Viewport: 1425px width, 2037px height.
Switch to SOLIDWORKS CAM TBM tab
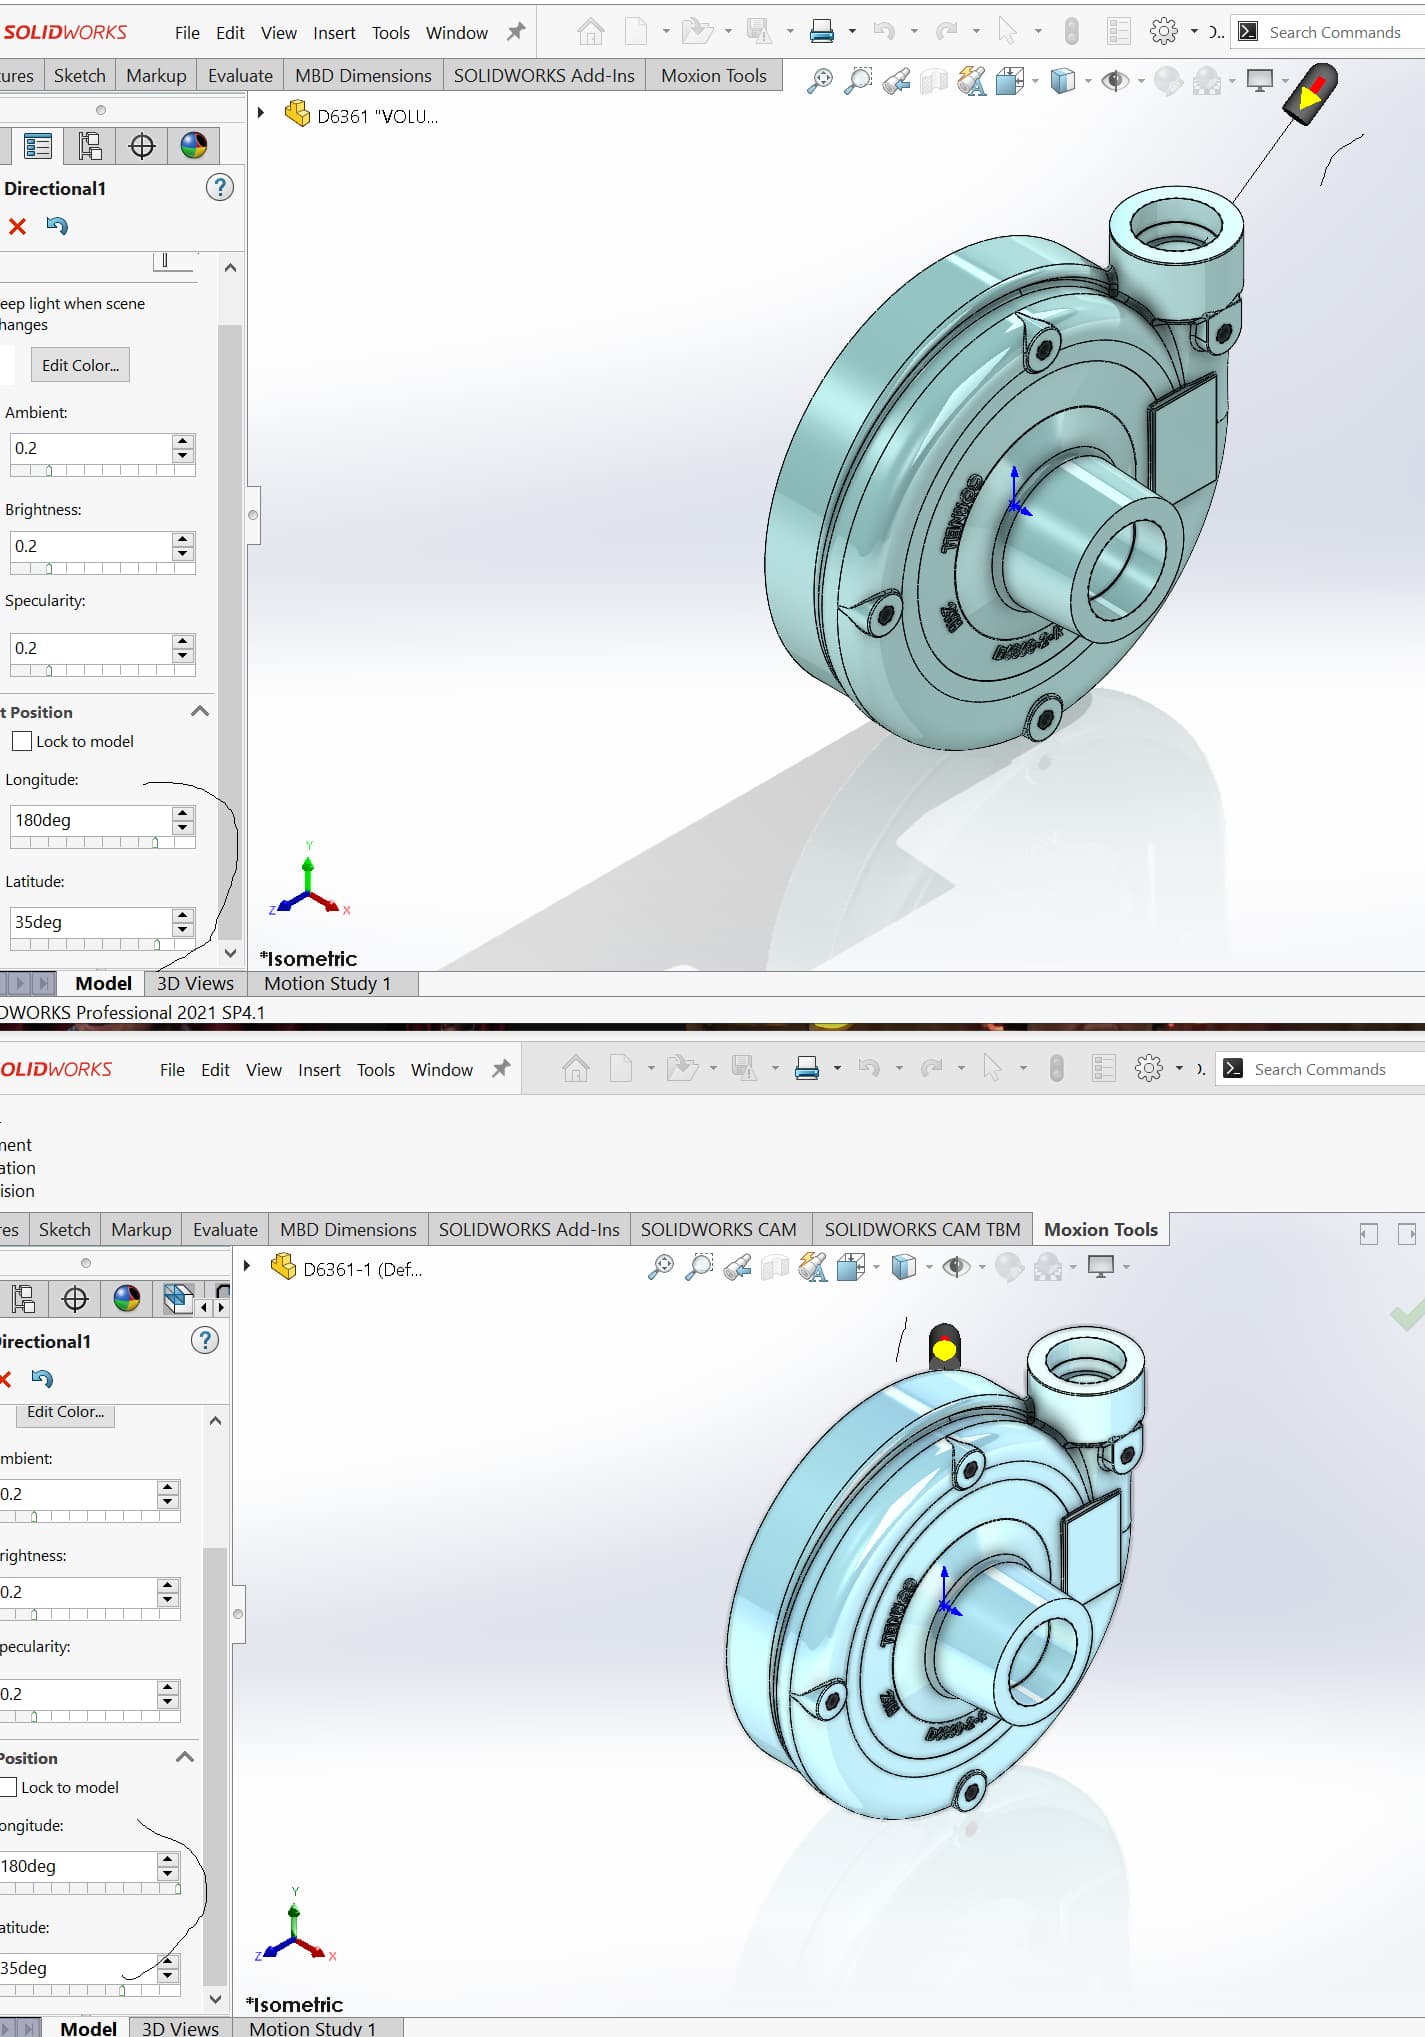point(921,1229)
